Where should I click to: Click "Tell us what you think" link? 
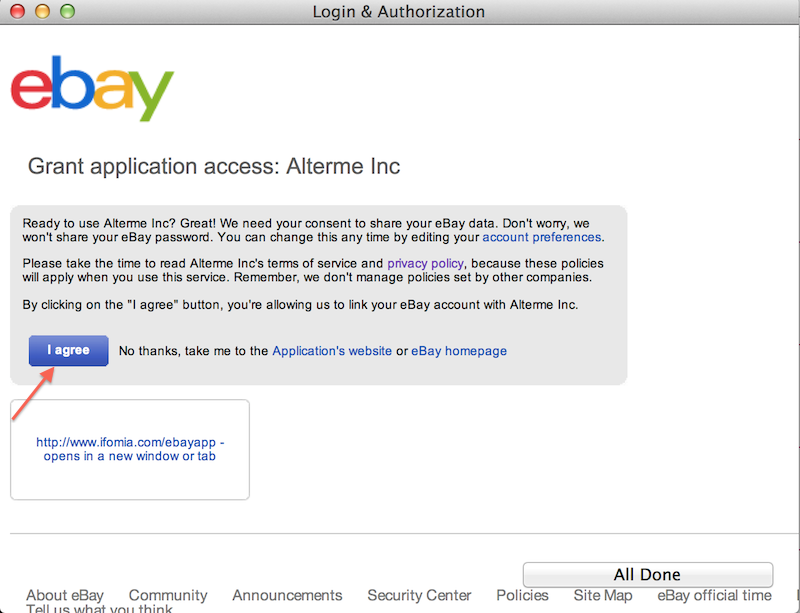[99, 608]
